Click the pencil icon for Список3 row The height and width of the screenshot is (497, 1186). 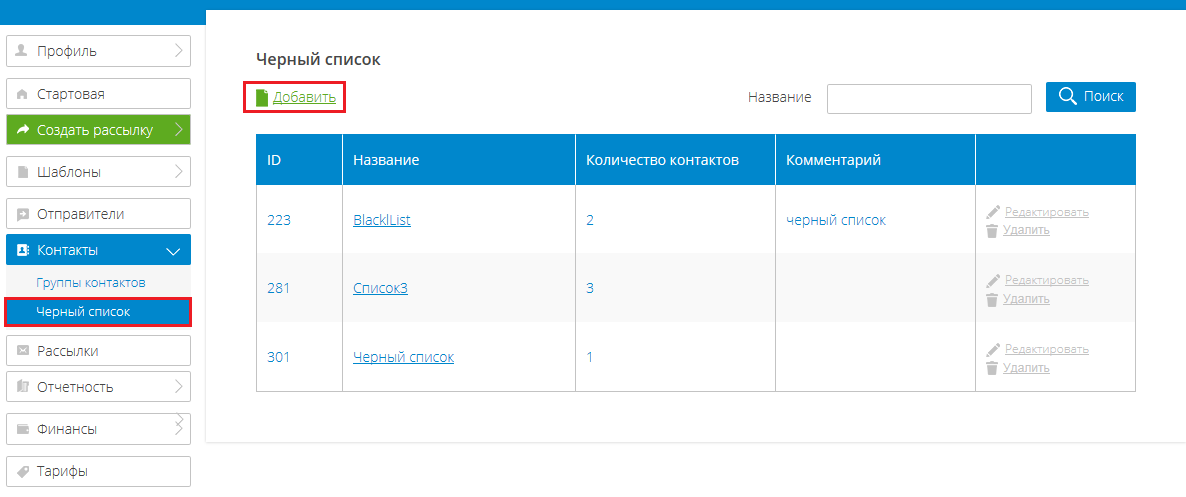point(993,281)
